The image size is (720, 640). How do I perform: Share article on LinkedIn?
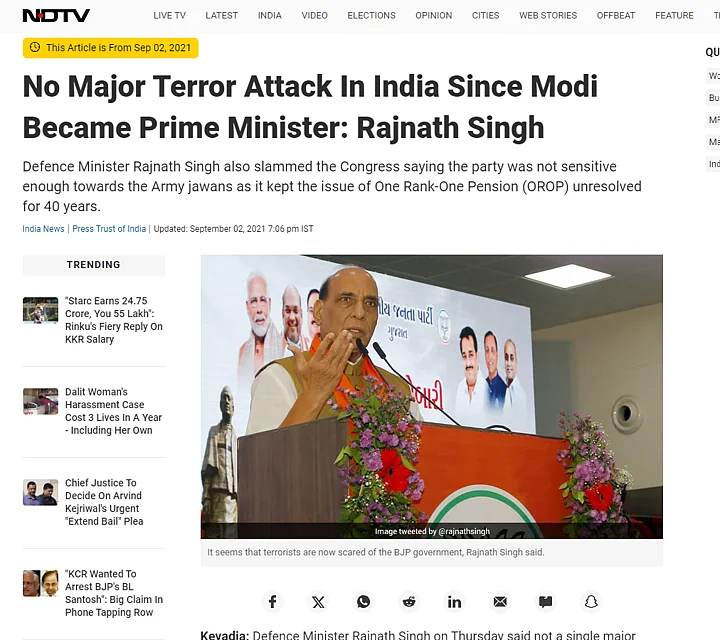click(x=454, y=602)
